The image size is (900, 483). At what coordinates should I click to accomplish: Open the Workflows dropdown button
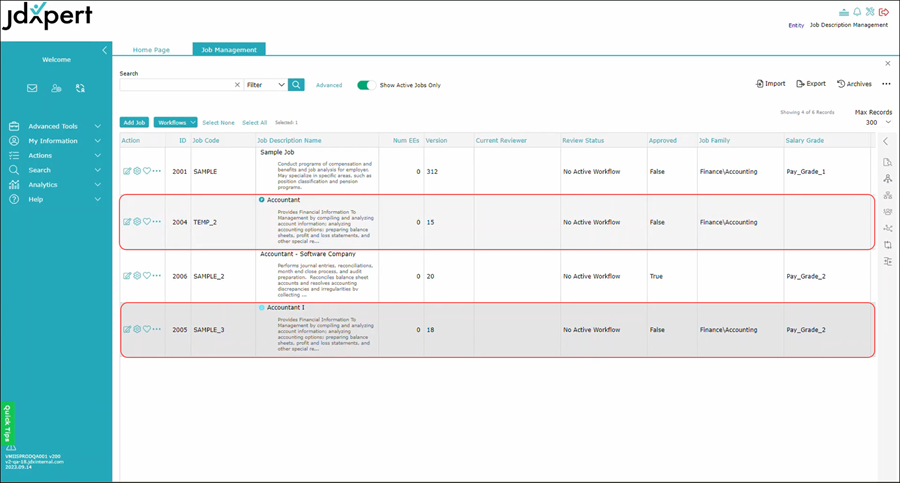click(176, 122)
